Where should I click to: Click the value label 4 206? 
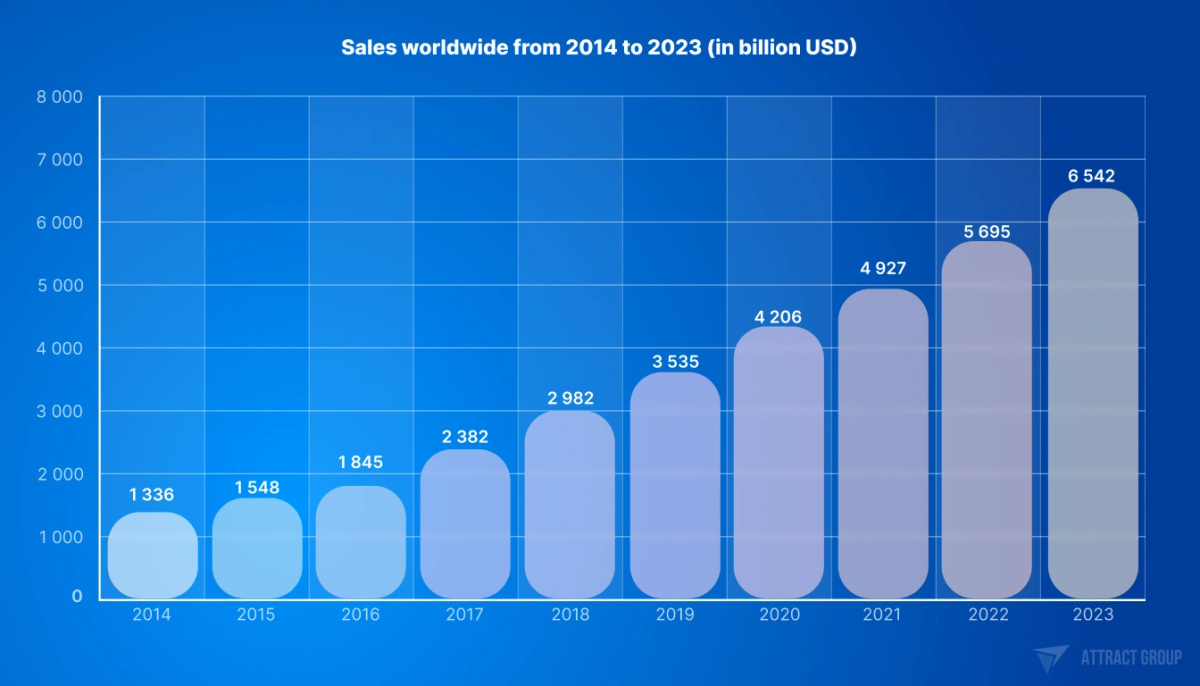click(780, 318)
